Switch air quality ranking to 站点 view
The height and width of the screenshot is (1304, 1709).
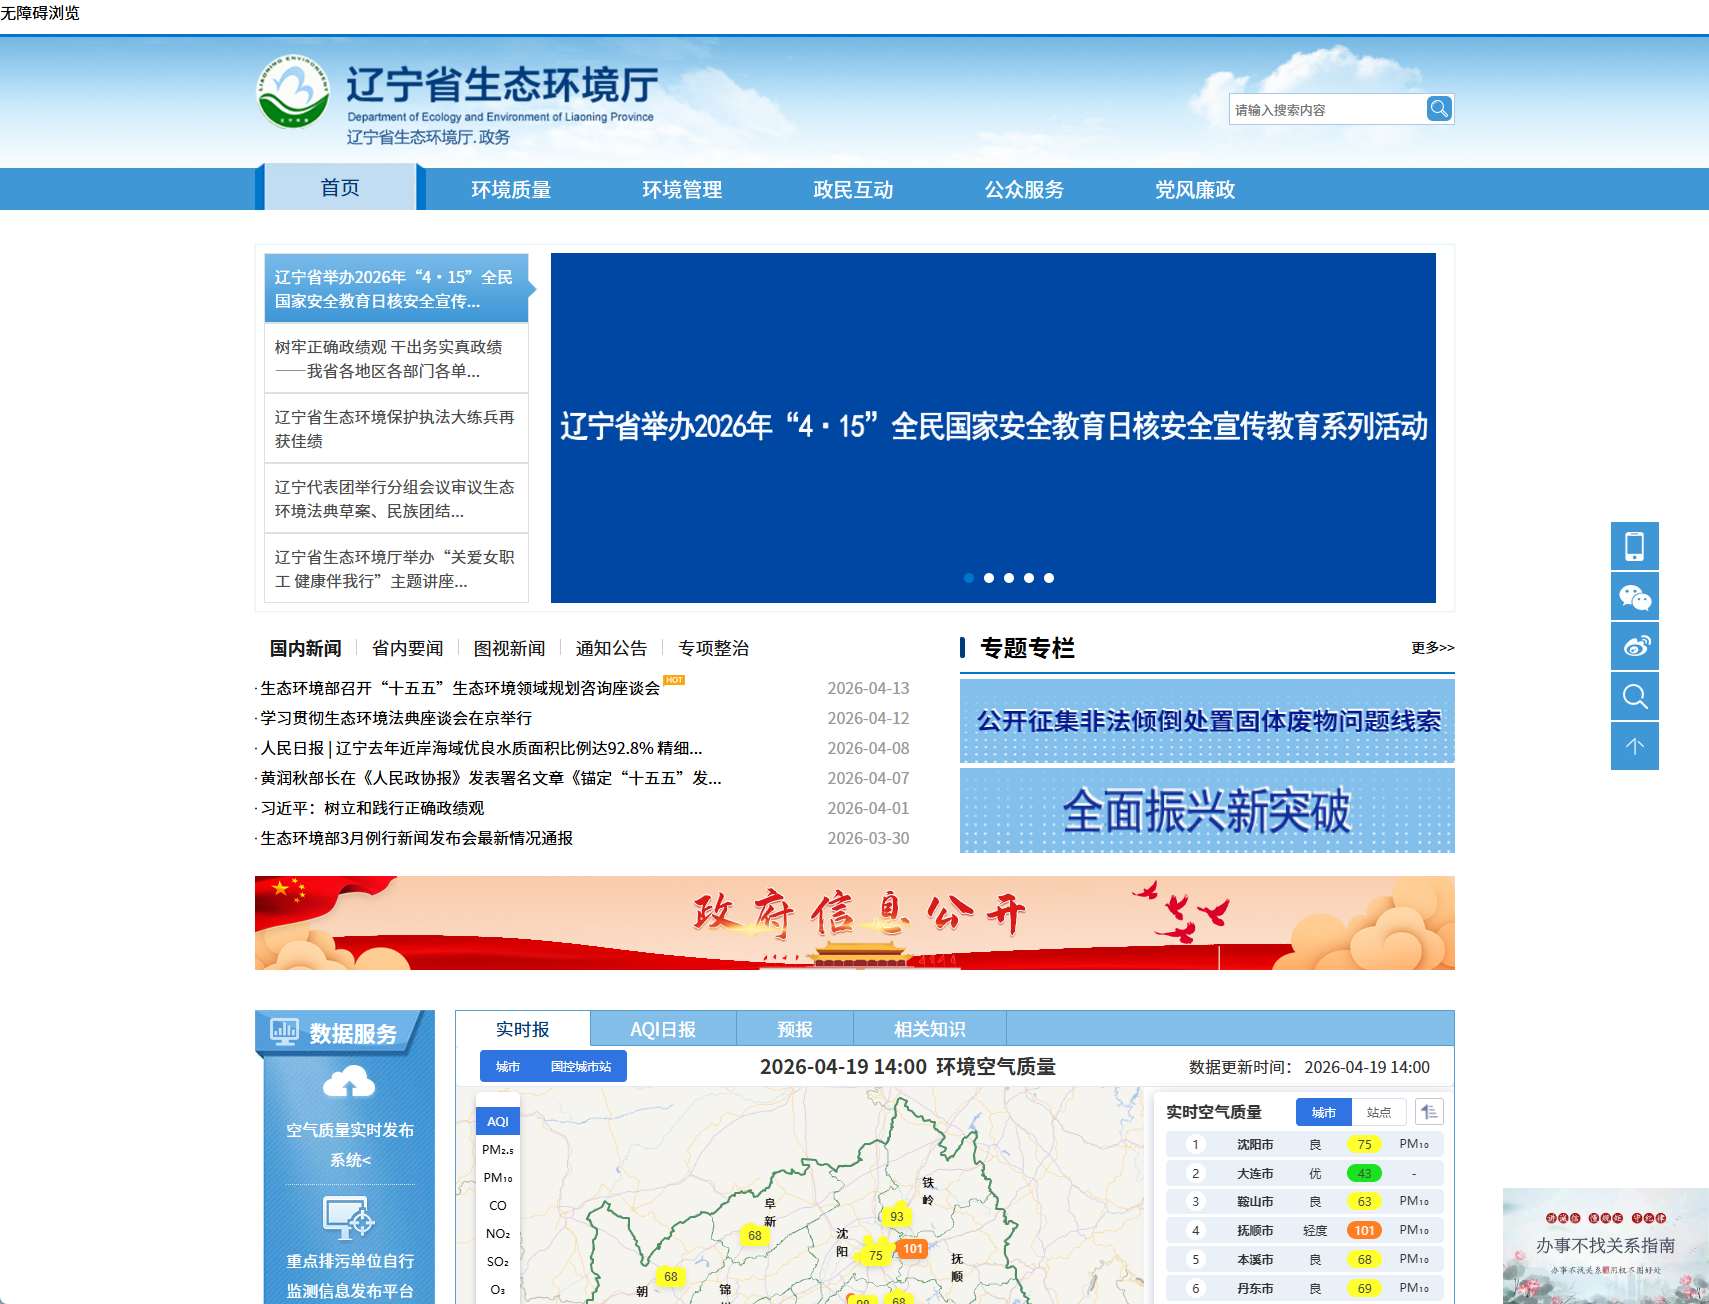(x=1378, y=1112)
